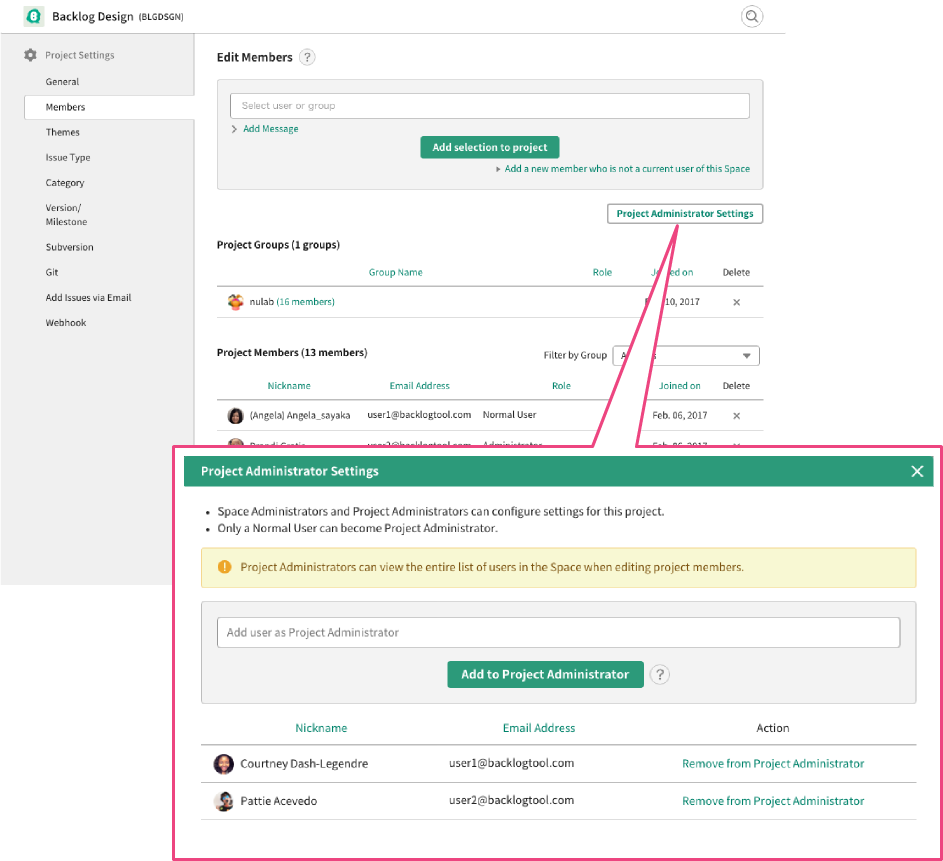Open Category settings
The height and width of the screenshot is (861, 943).
(65, 183)
